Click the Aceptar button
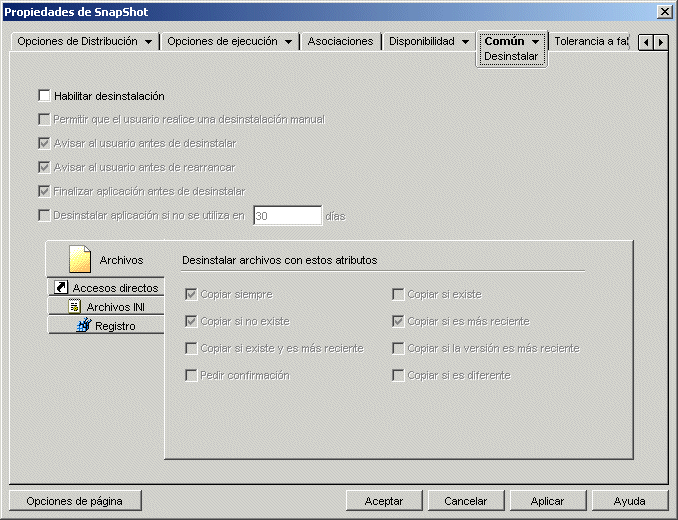678x520 pixels. tap(384, 501)
